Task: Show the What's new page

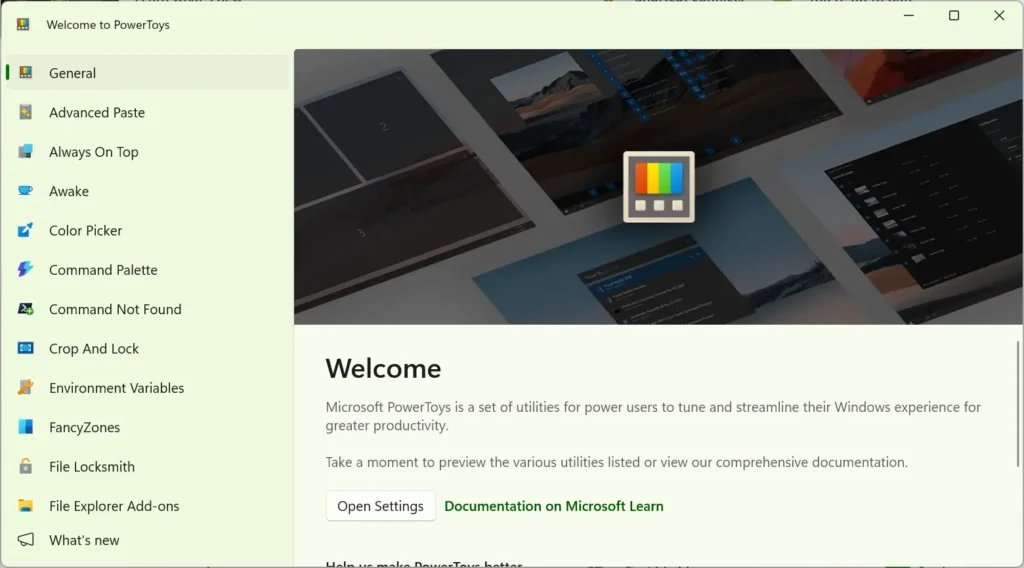Action: [x=146, y=540]
